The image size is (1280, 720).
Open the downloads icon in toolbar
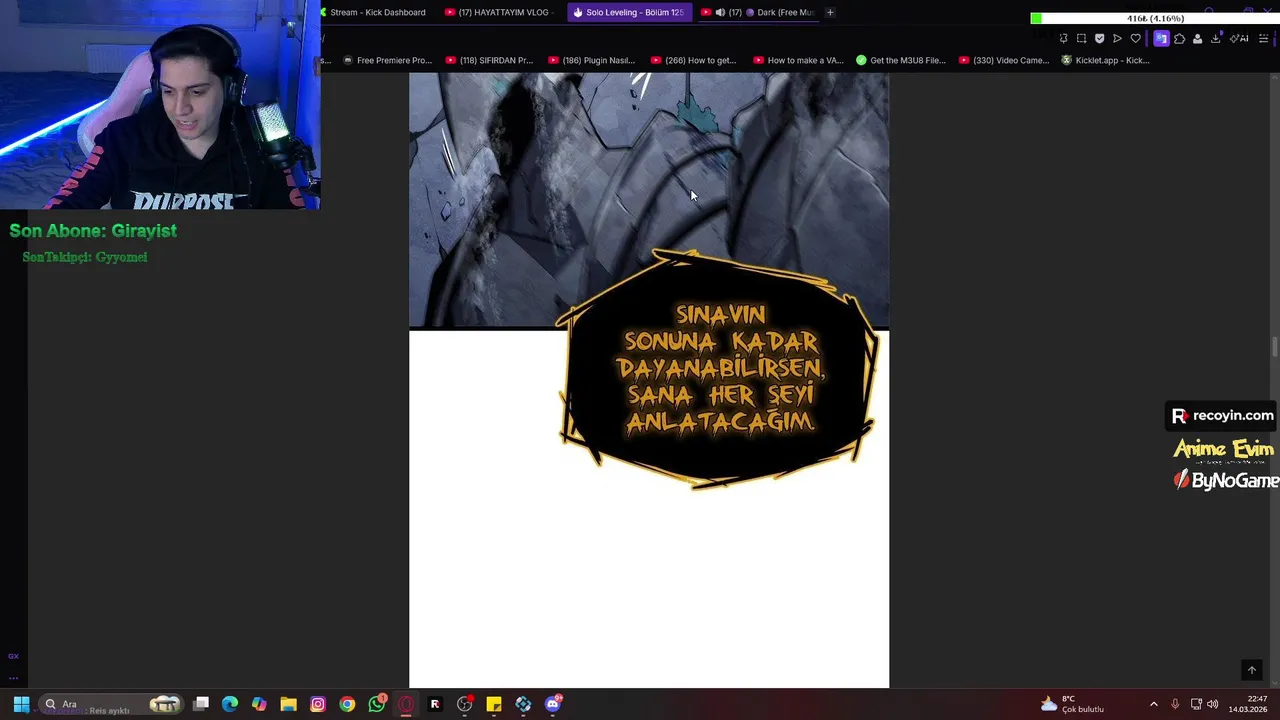[1216, 39]
